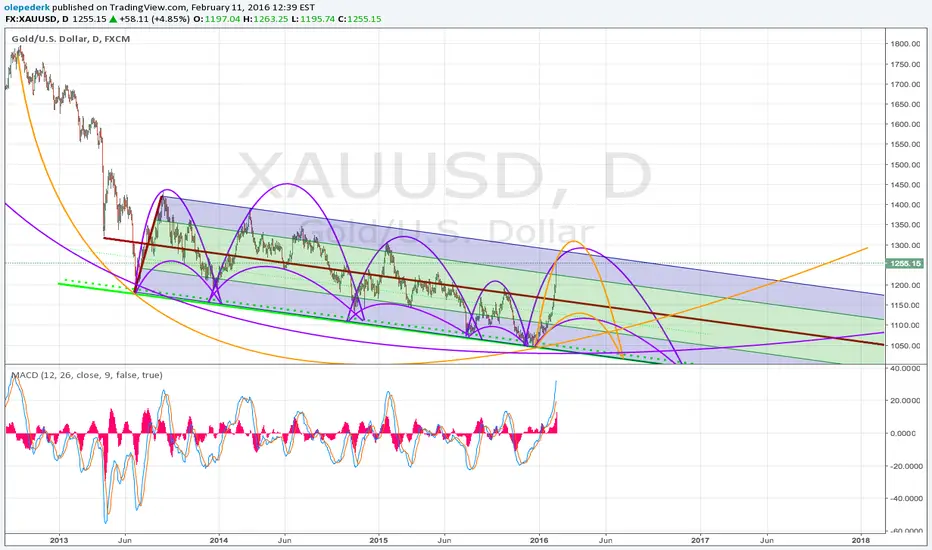Click the open value O:1197.04
This screenshot has width=932, height=550.
[217, 19]
